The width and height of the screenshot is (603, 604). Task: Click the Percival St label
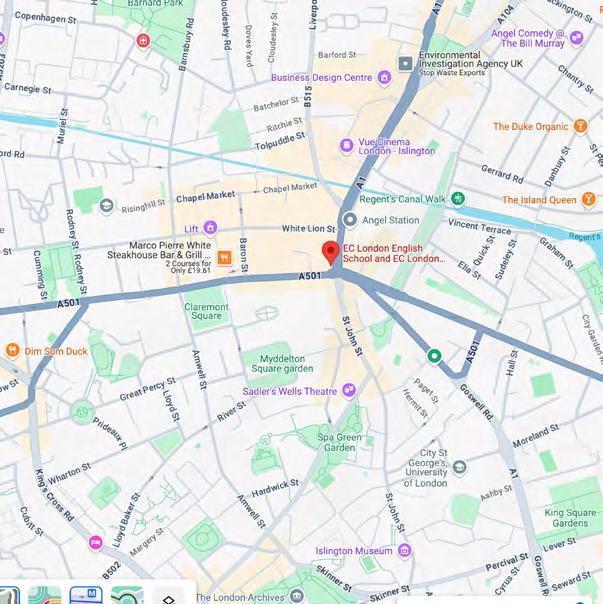tap(507, 562)
